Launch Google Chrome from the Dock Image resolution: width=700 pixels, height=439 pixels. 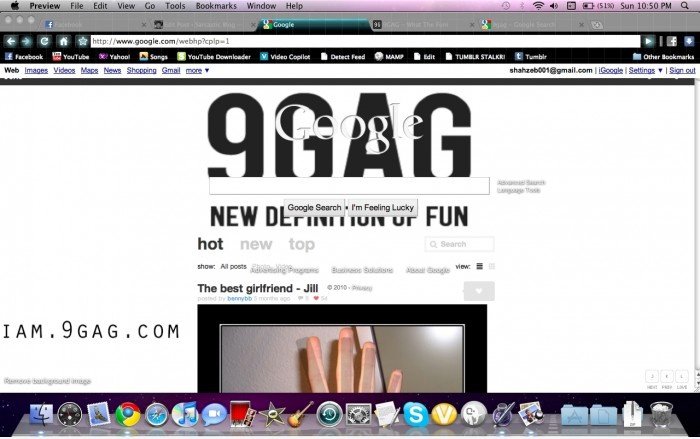(x=128, y=414)
